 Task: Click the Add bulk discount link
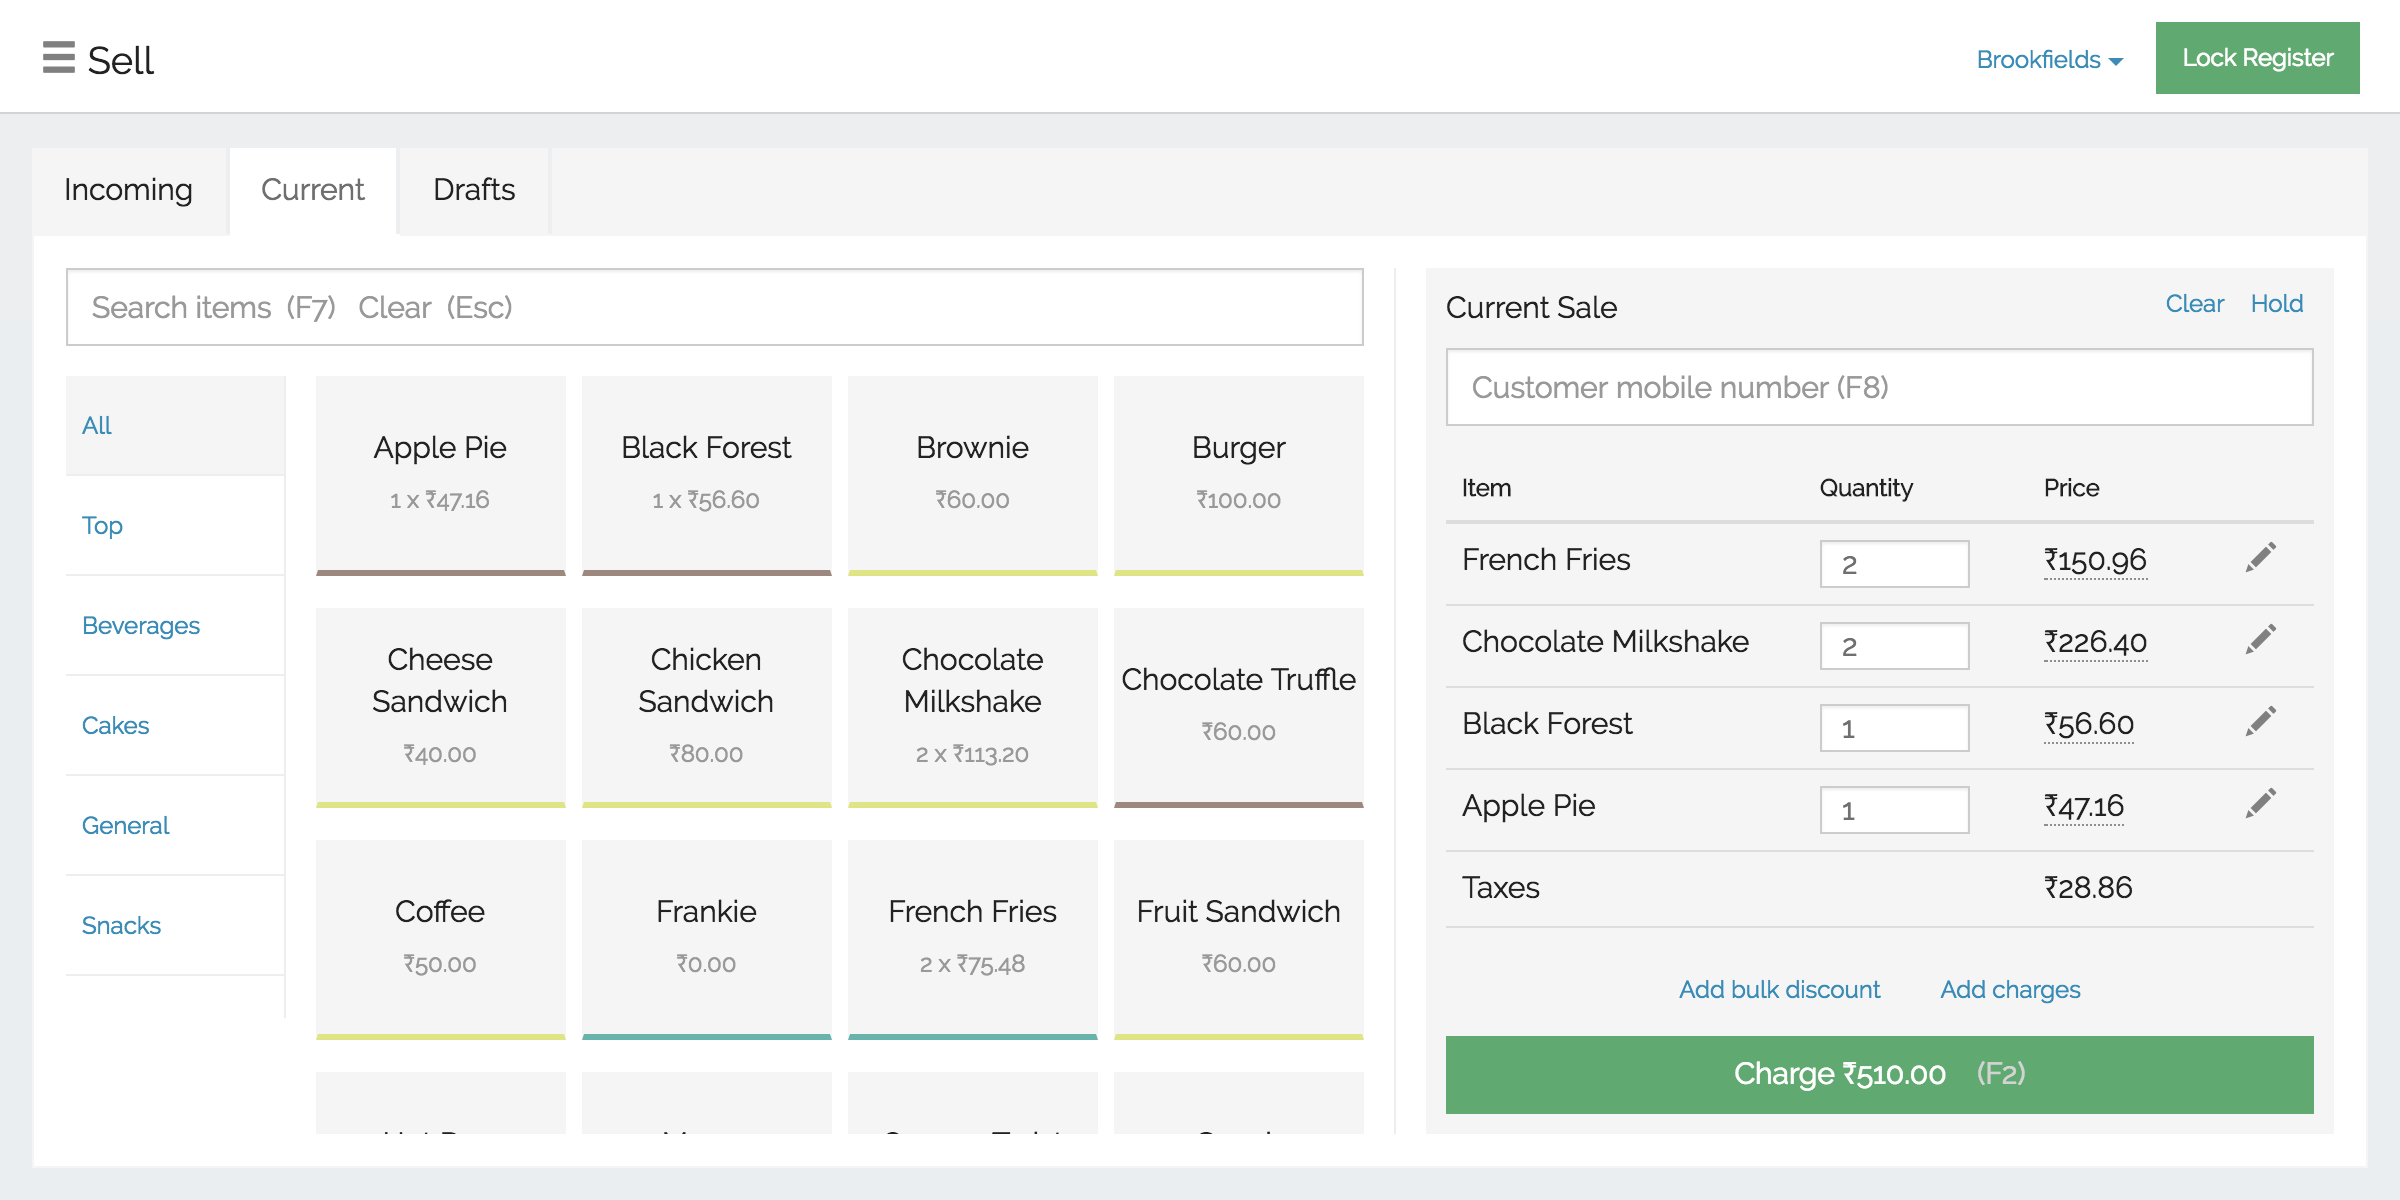(x=1779, y=990)
